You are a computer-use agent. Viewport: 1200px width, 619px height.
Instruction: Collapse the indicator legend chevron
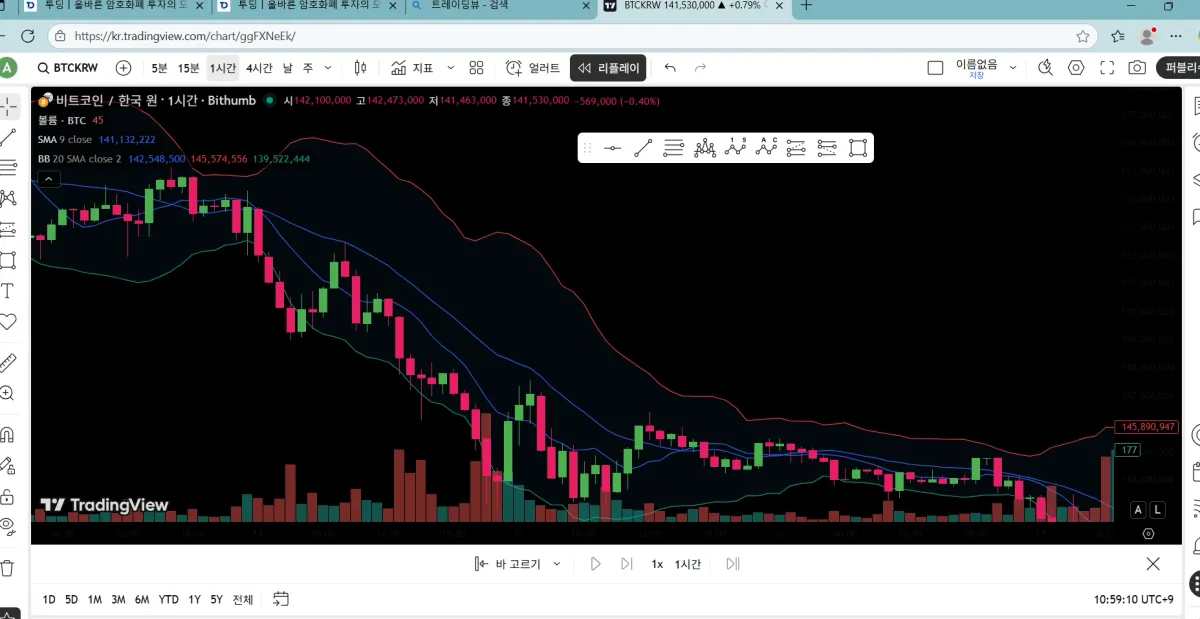pos(49,179)
